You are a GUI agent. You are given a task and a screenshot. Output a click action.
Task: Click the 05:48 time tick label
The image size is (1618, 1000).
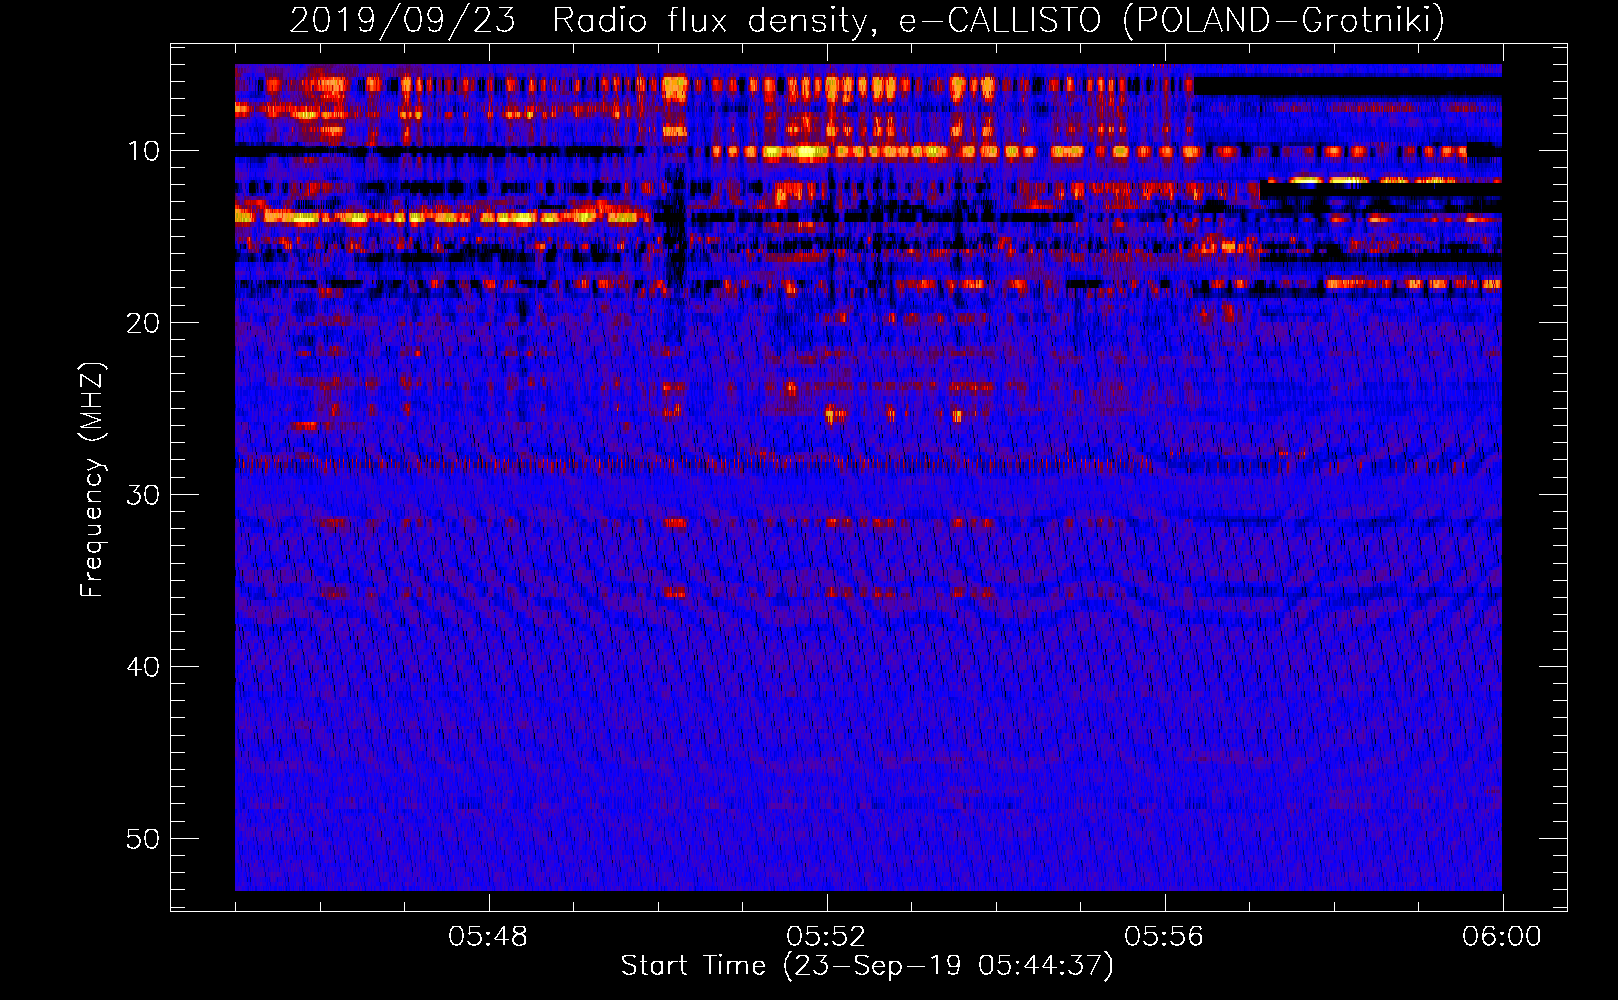(488, 937)
